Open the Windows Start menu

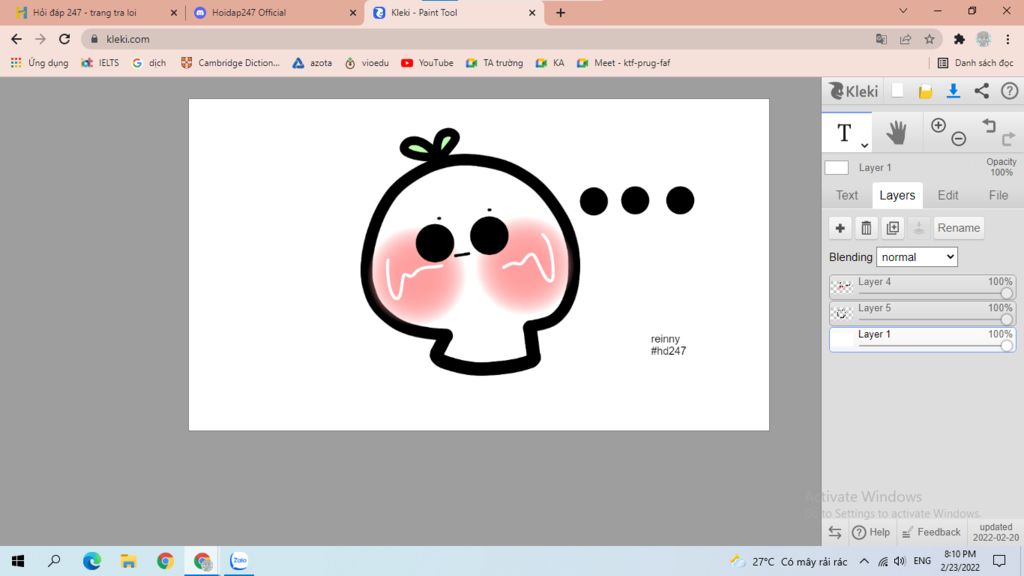click(x=18, y=560)
